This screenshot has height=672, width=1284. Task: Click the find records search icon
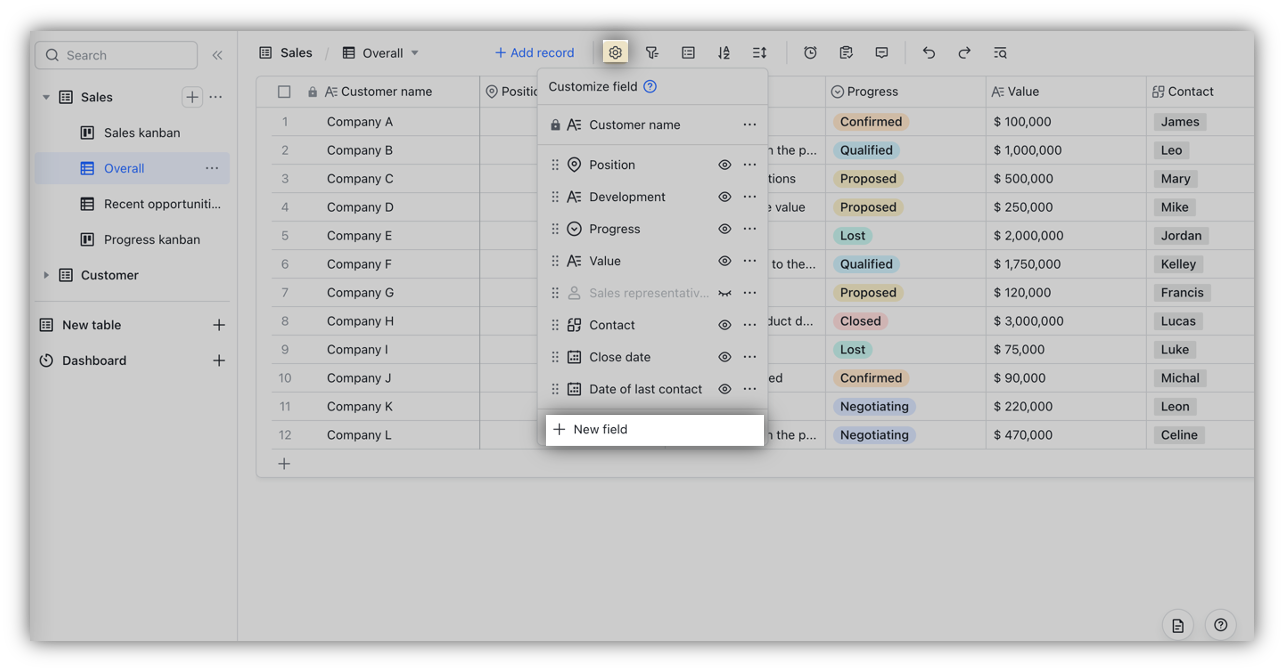(x=1000, y=52)
